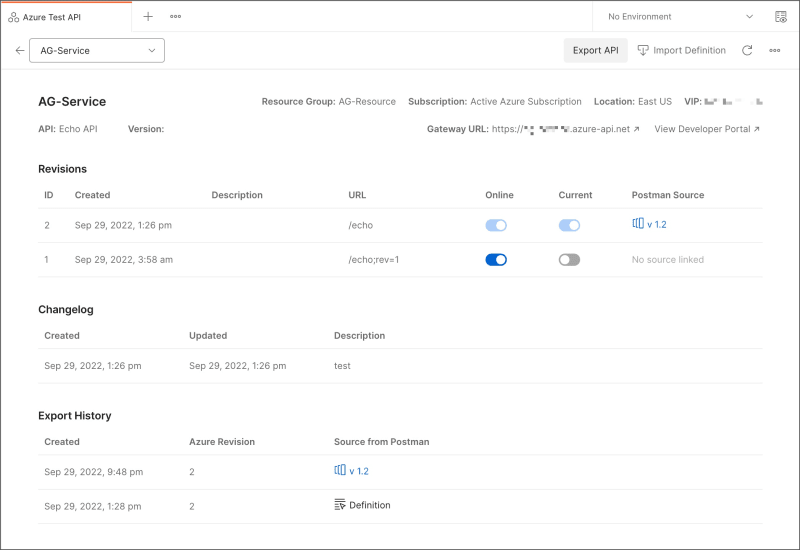Click the back arrow icon
The image size is (800, 550).
coord(20,50)
